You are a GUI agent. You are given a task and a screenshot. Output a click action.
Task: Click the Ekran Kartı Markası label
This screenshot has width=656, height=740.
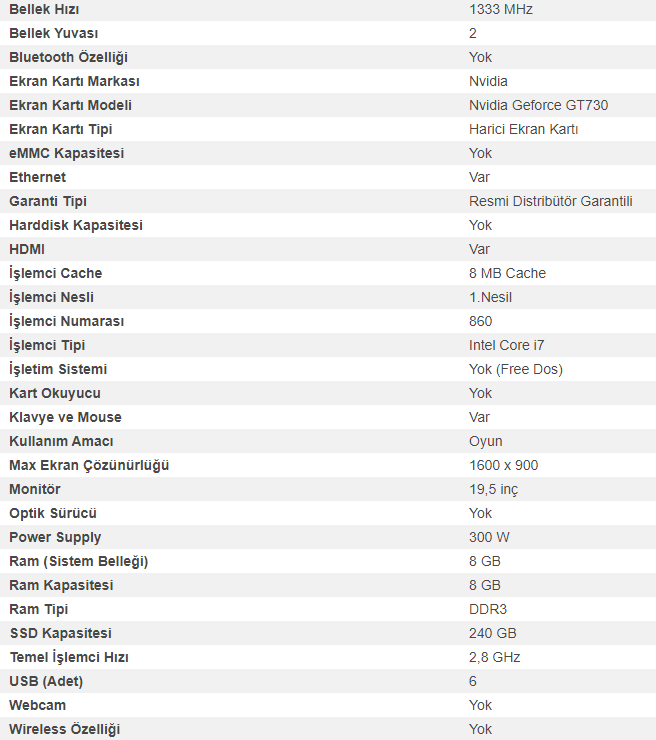(74, 81)
